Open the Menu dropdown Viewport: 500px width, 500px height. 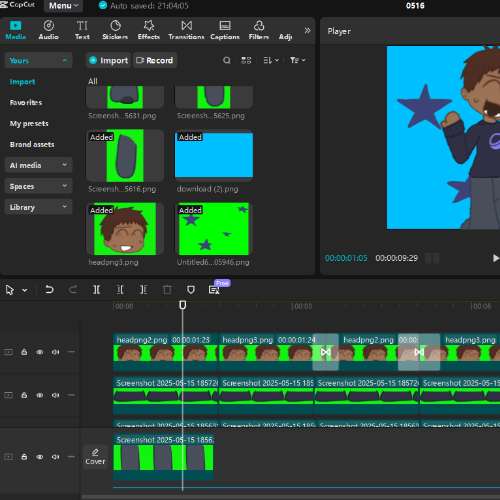tap(63, 6)
